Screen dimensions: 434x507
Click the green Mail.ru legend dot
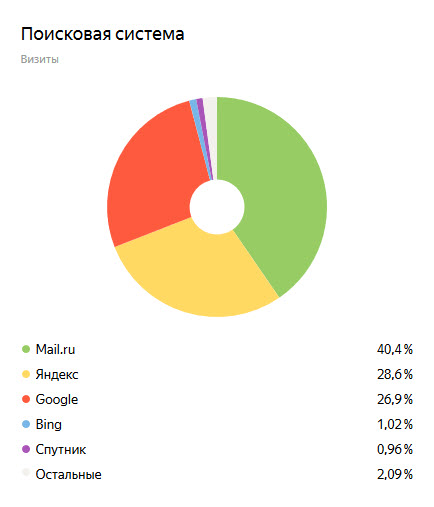(26, 349)
